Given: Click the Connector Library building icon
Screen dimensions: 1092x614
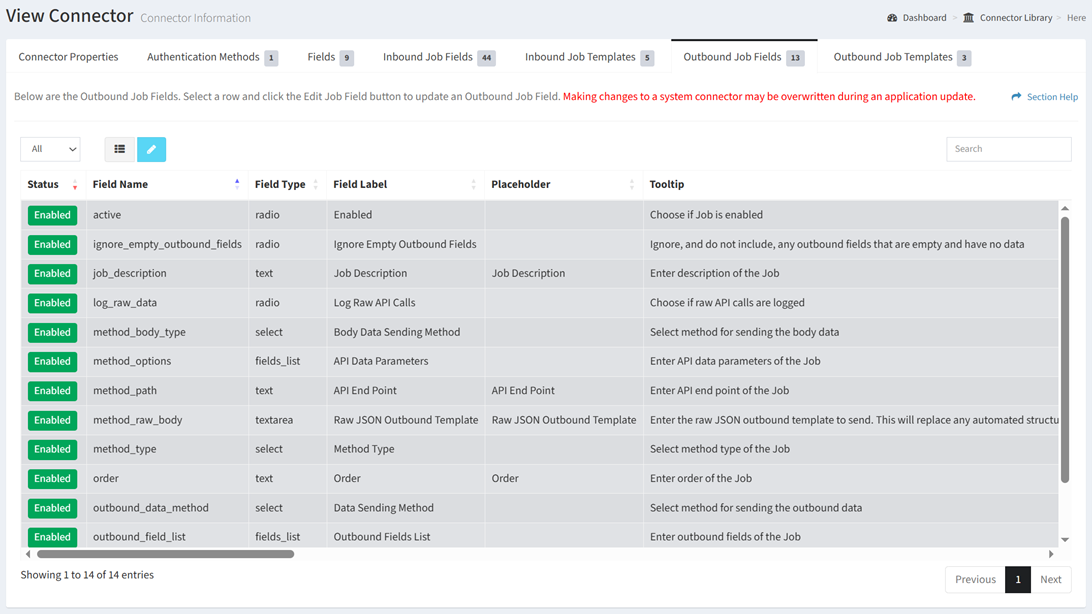Looking at the screenshot, I should coord(968,18).
